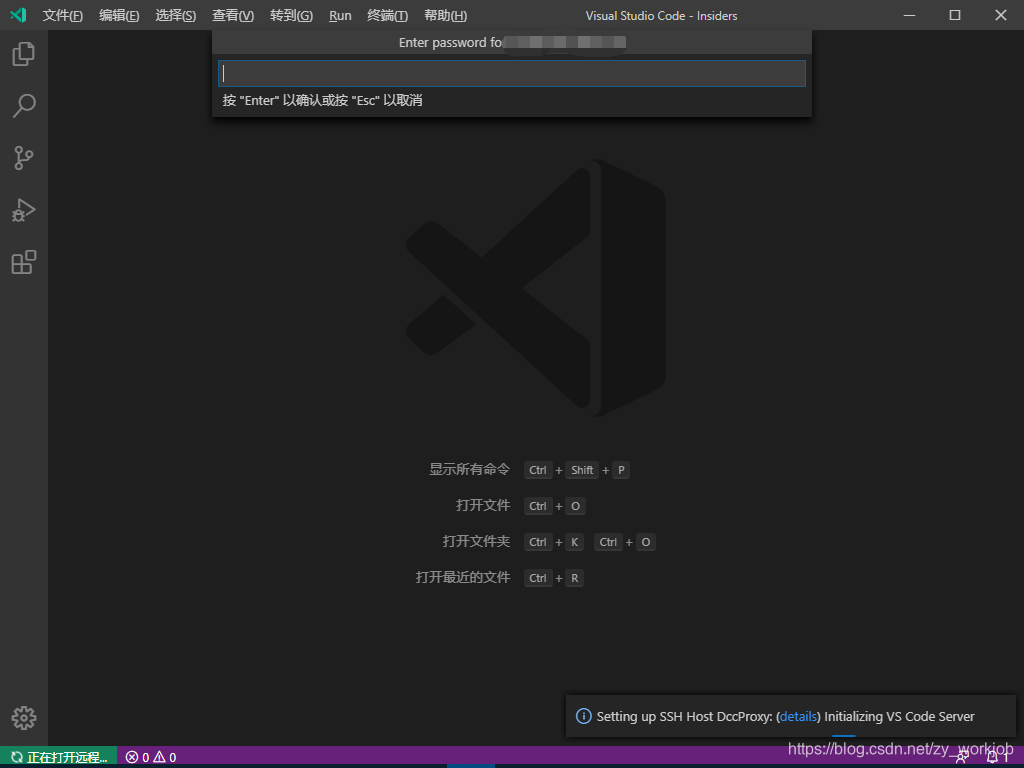1024x768 pixels.
Task: Open the 终端(T) menu
Action: tap(387, 16)
